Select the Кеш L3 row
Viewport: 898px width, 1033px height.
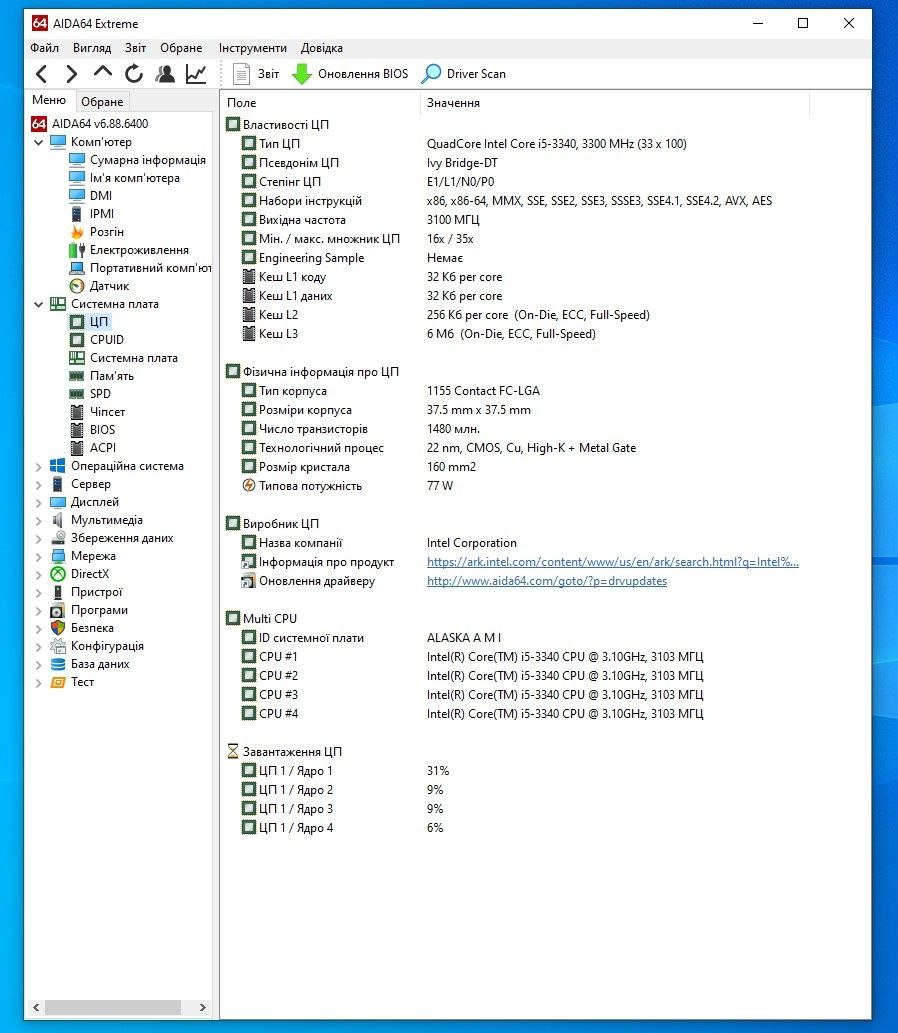tap(419, 334)
